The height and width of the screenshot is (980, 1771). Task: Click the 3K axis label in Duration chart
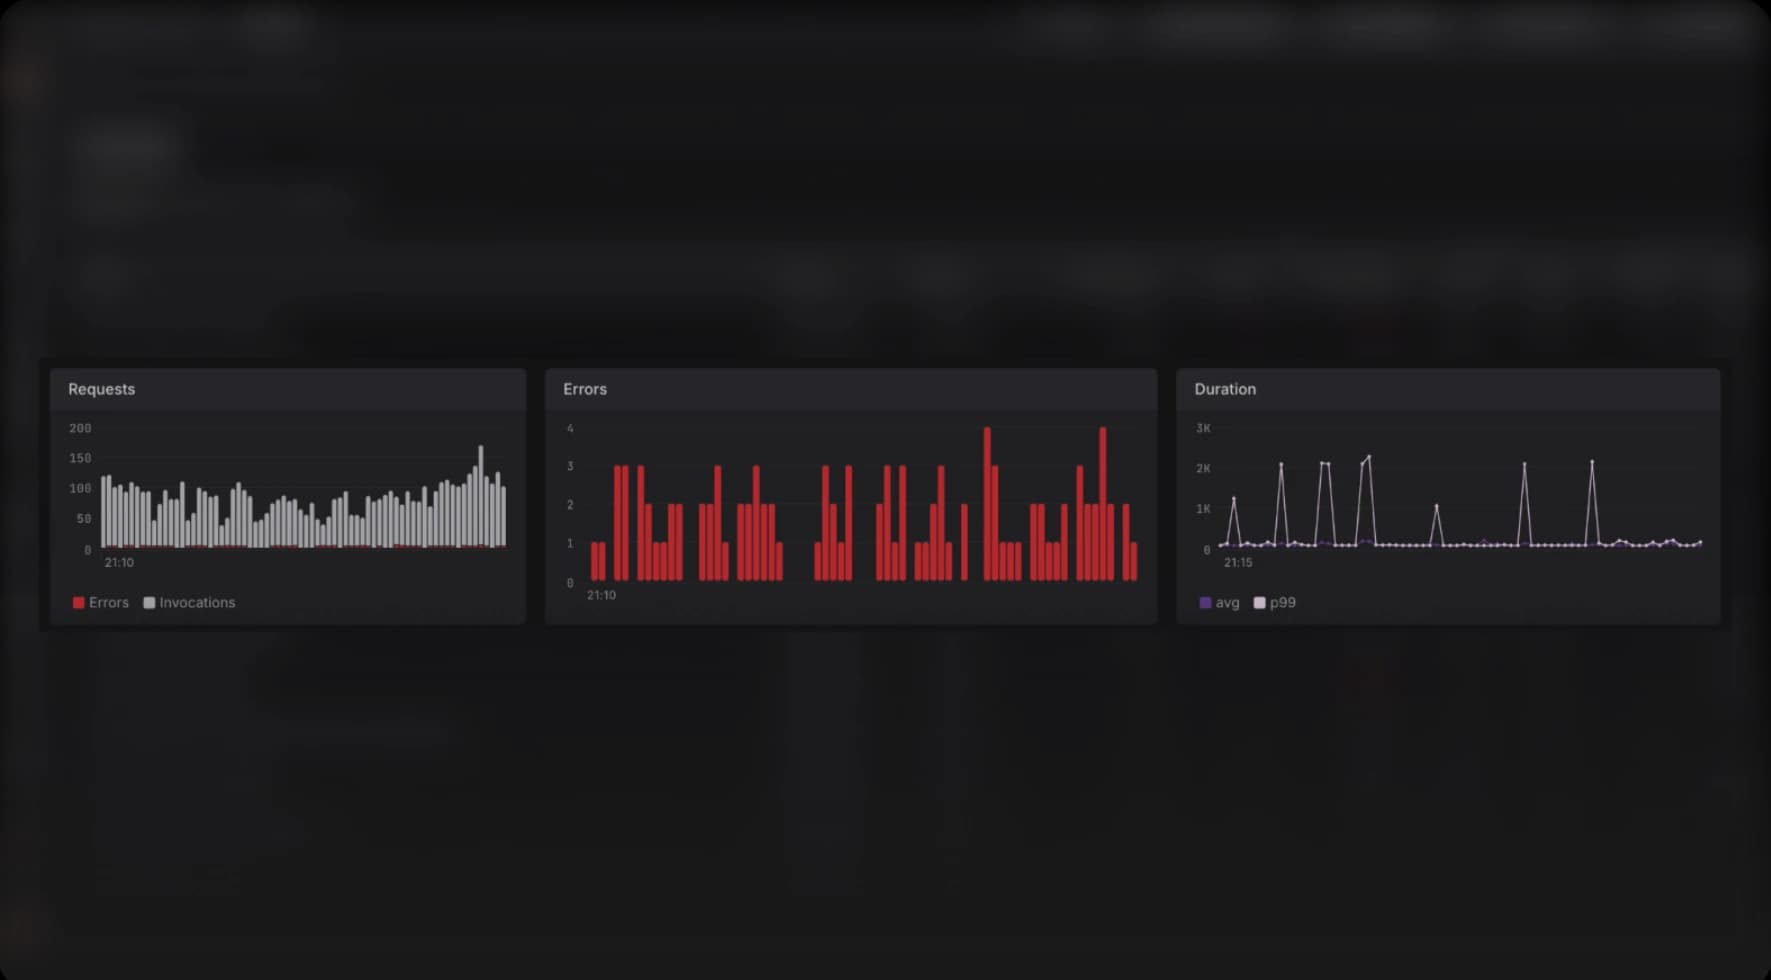pos(1203,428)
